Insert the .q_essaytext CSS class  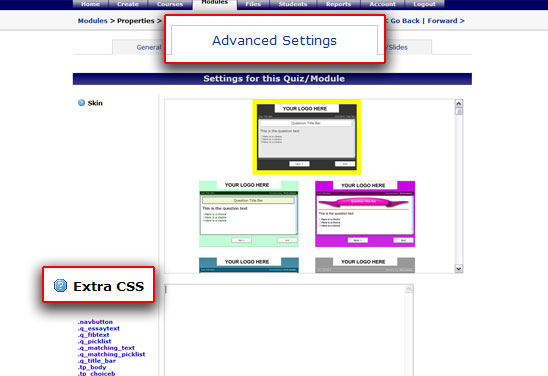point(99,328)
